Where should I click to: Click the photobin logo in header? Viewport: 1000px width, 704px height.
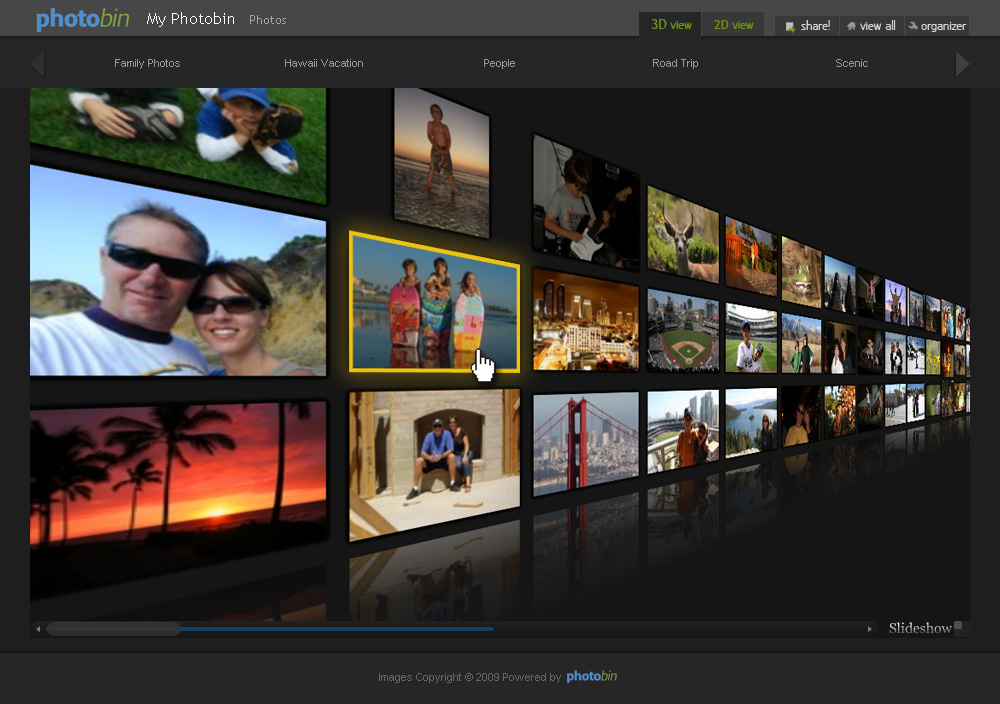click(82, 19)
